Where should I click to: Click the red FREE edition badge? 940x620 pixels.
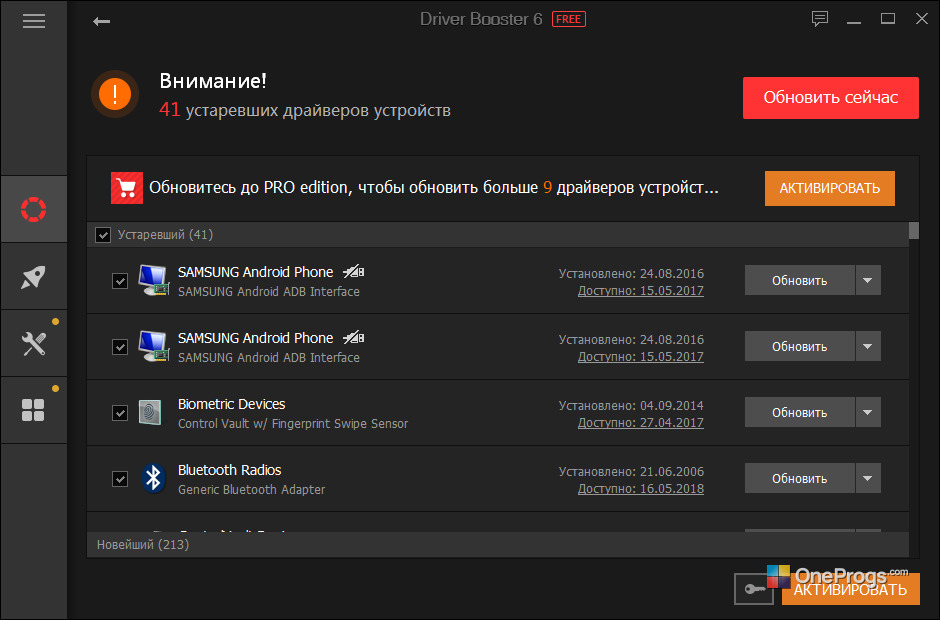coord(568,19)
